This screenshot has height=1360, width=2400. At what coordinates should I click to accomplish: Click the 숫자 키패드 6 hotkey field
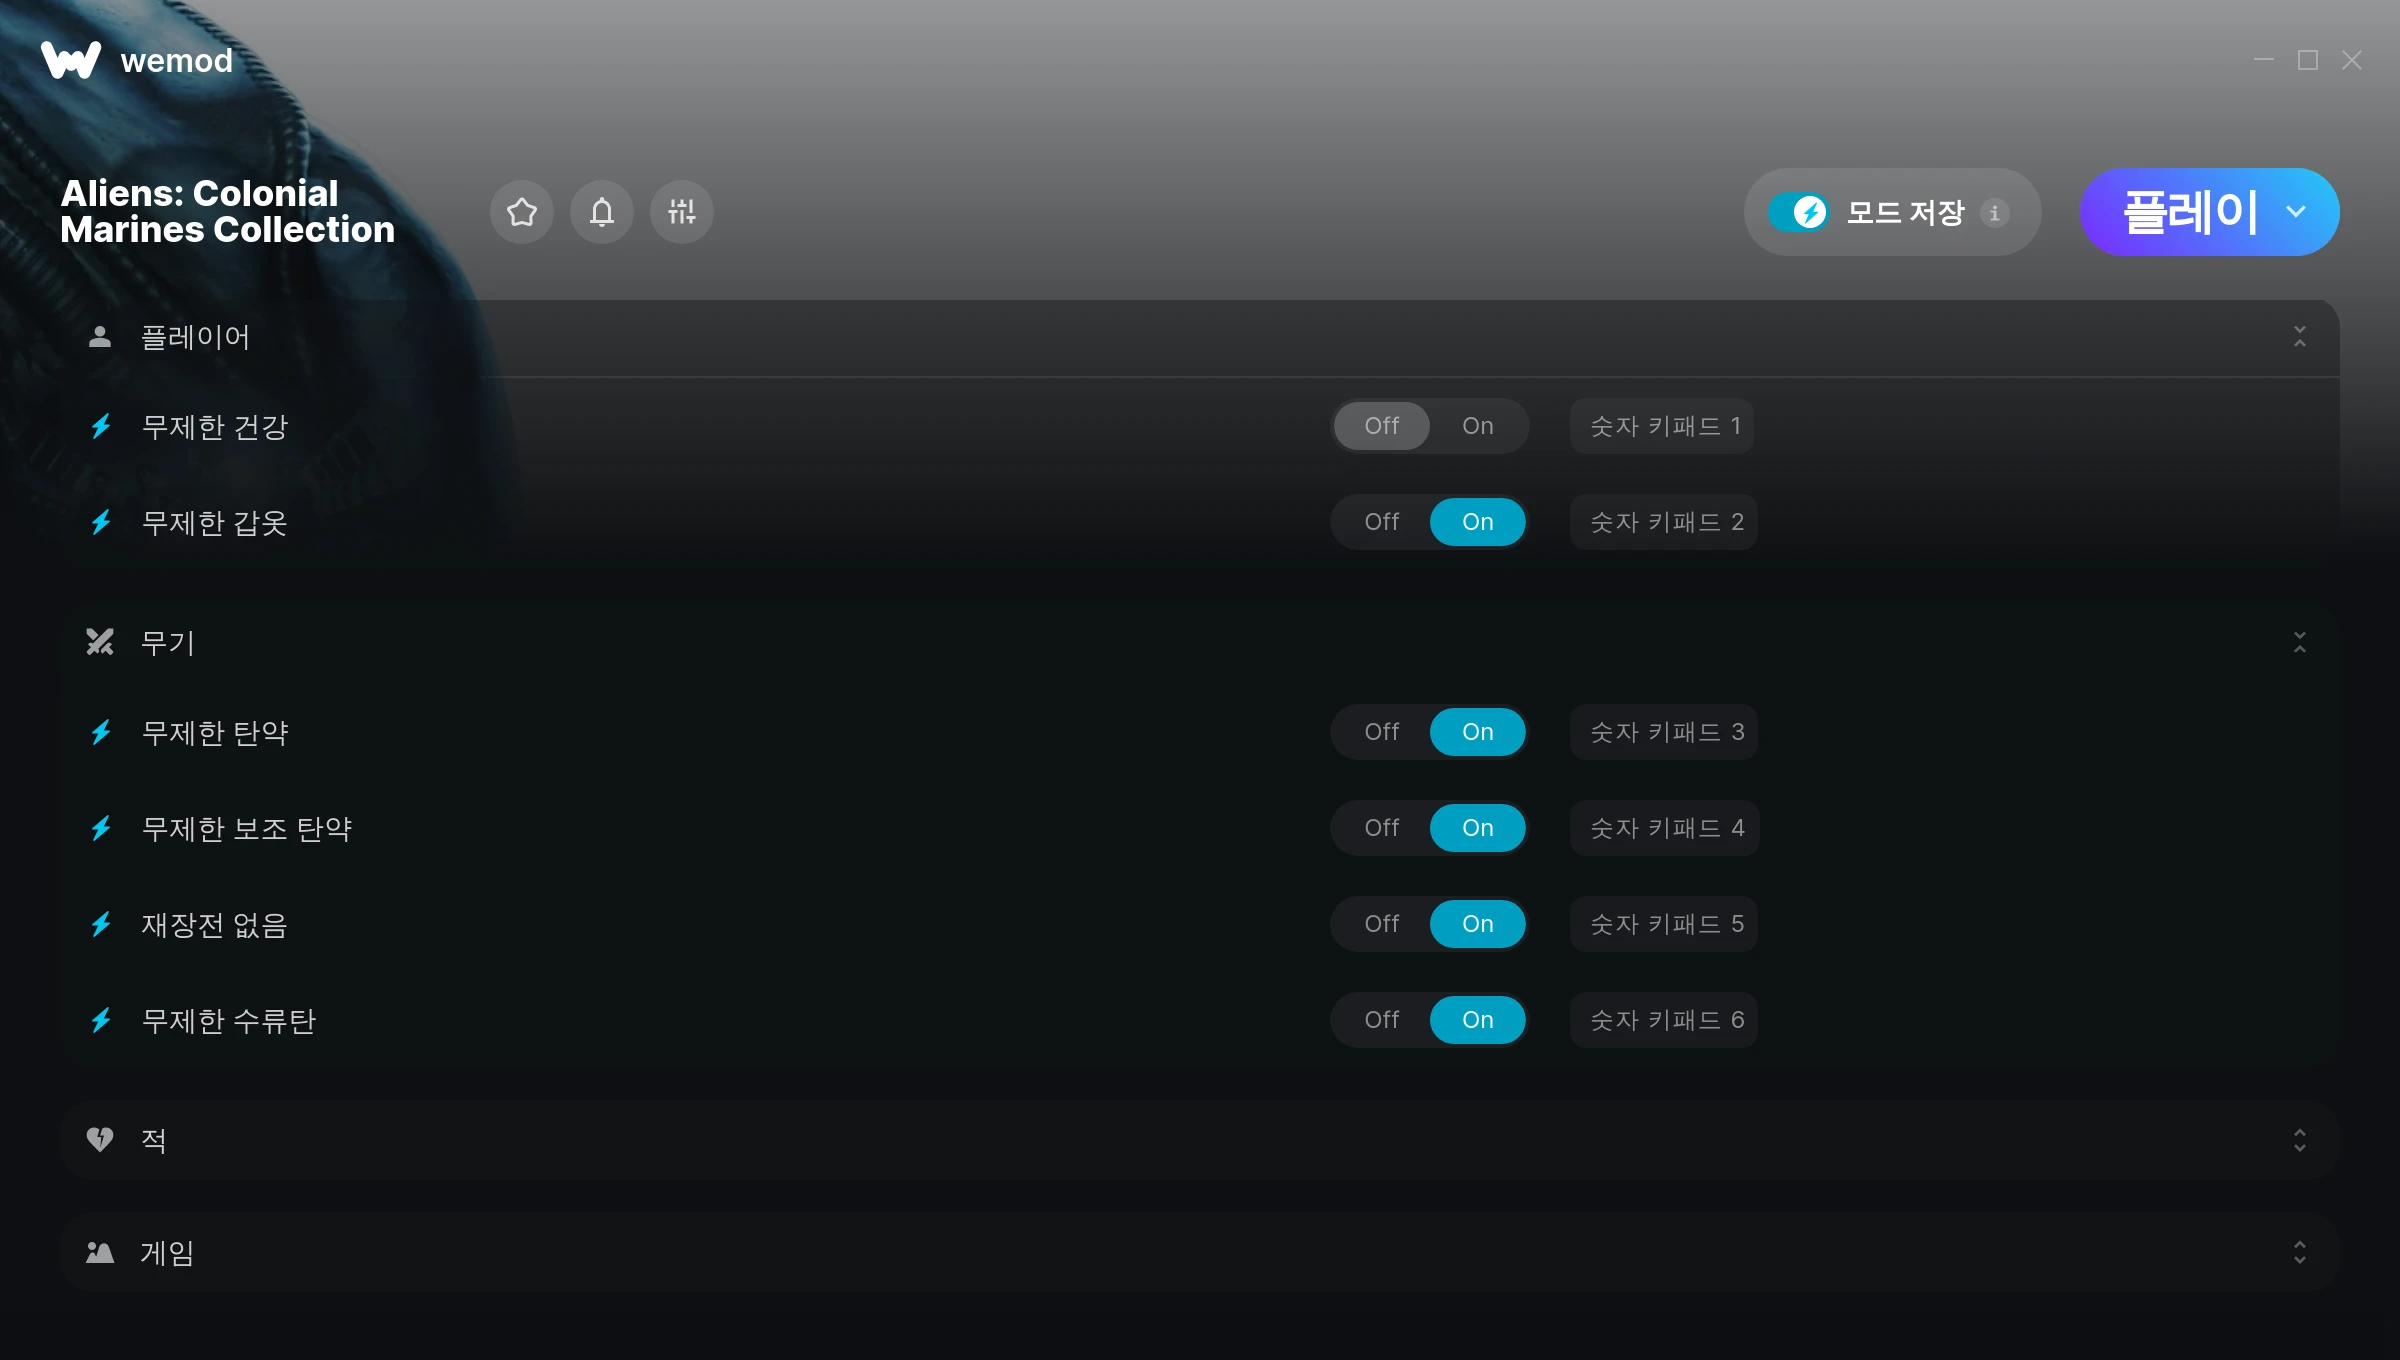(1665, 1020)
